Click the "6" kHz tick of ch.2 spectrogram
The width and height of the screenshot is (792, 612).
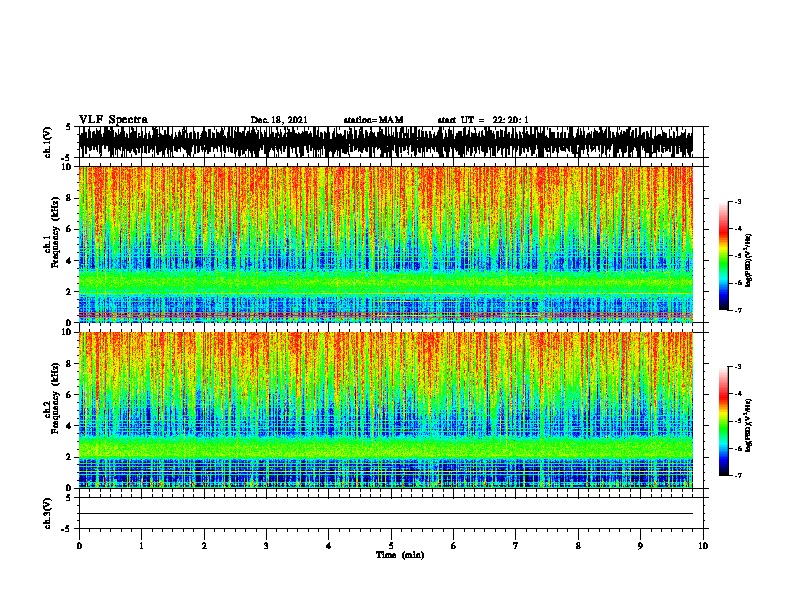pos(69,395)
